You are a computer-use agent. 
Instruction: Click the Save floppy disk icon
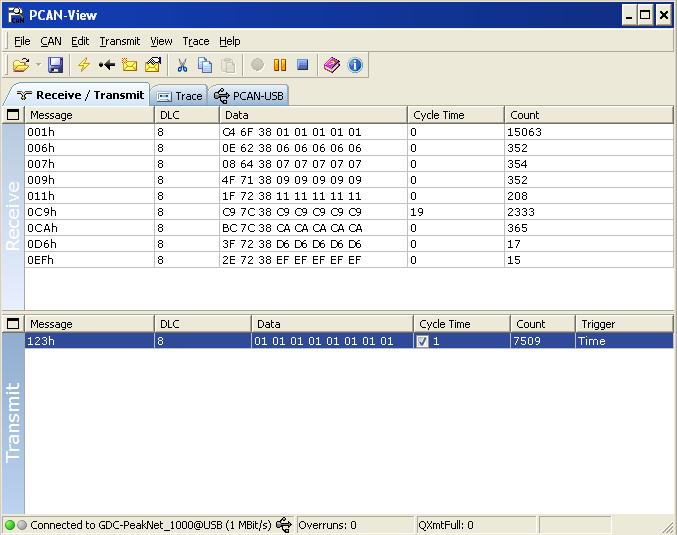point(56,65)
